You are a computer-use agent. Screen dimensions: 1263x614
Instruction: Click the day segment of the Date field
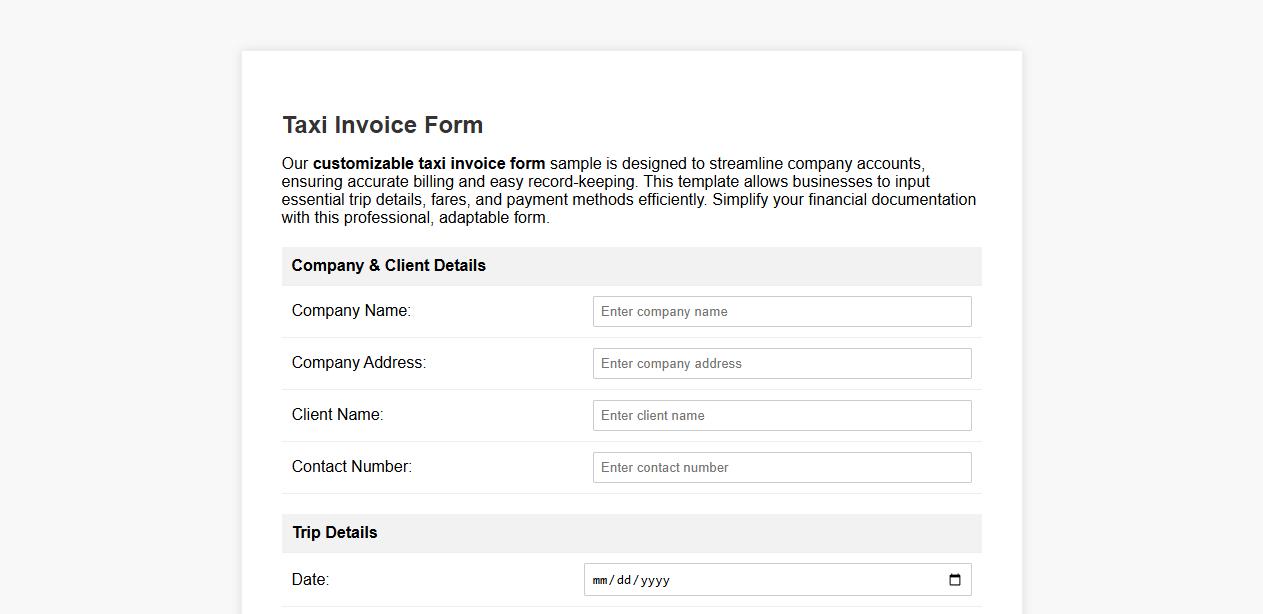(622, 579)
